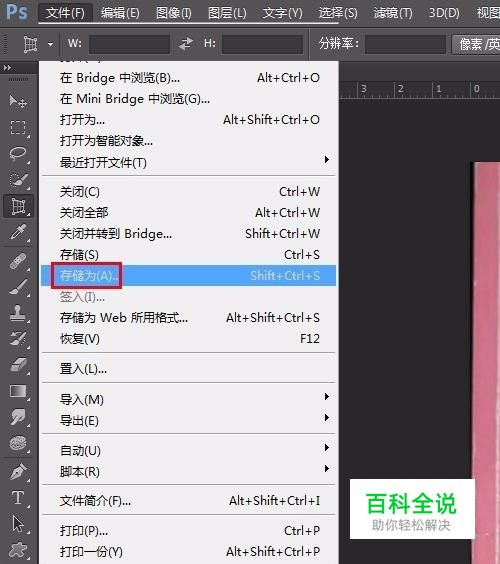Viewport: 500px width, 564px height.
Task: Open the 图层(L) menu
Action: tap(227, 13)
